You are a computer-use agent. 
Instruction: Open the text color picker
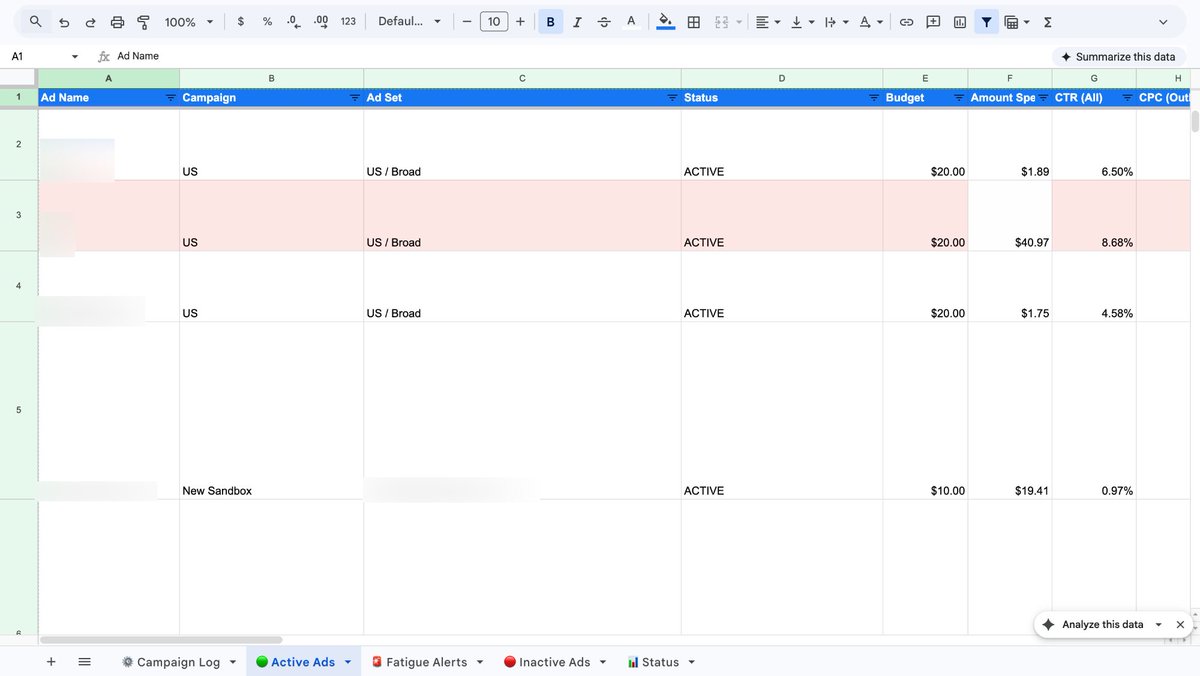click(631, 21)
